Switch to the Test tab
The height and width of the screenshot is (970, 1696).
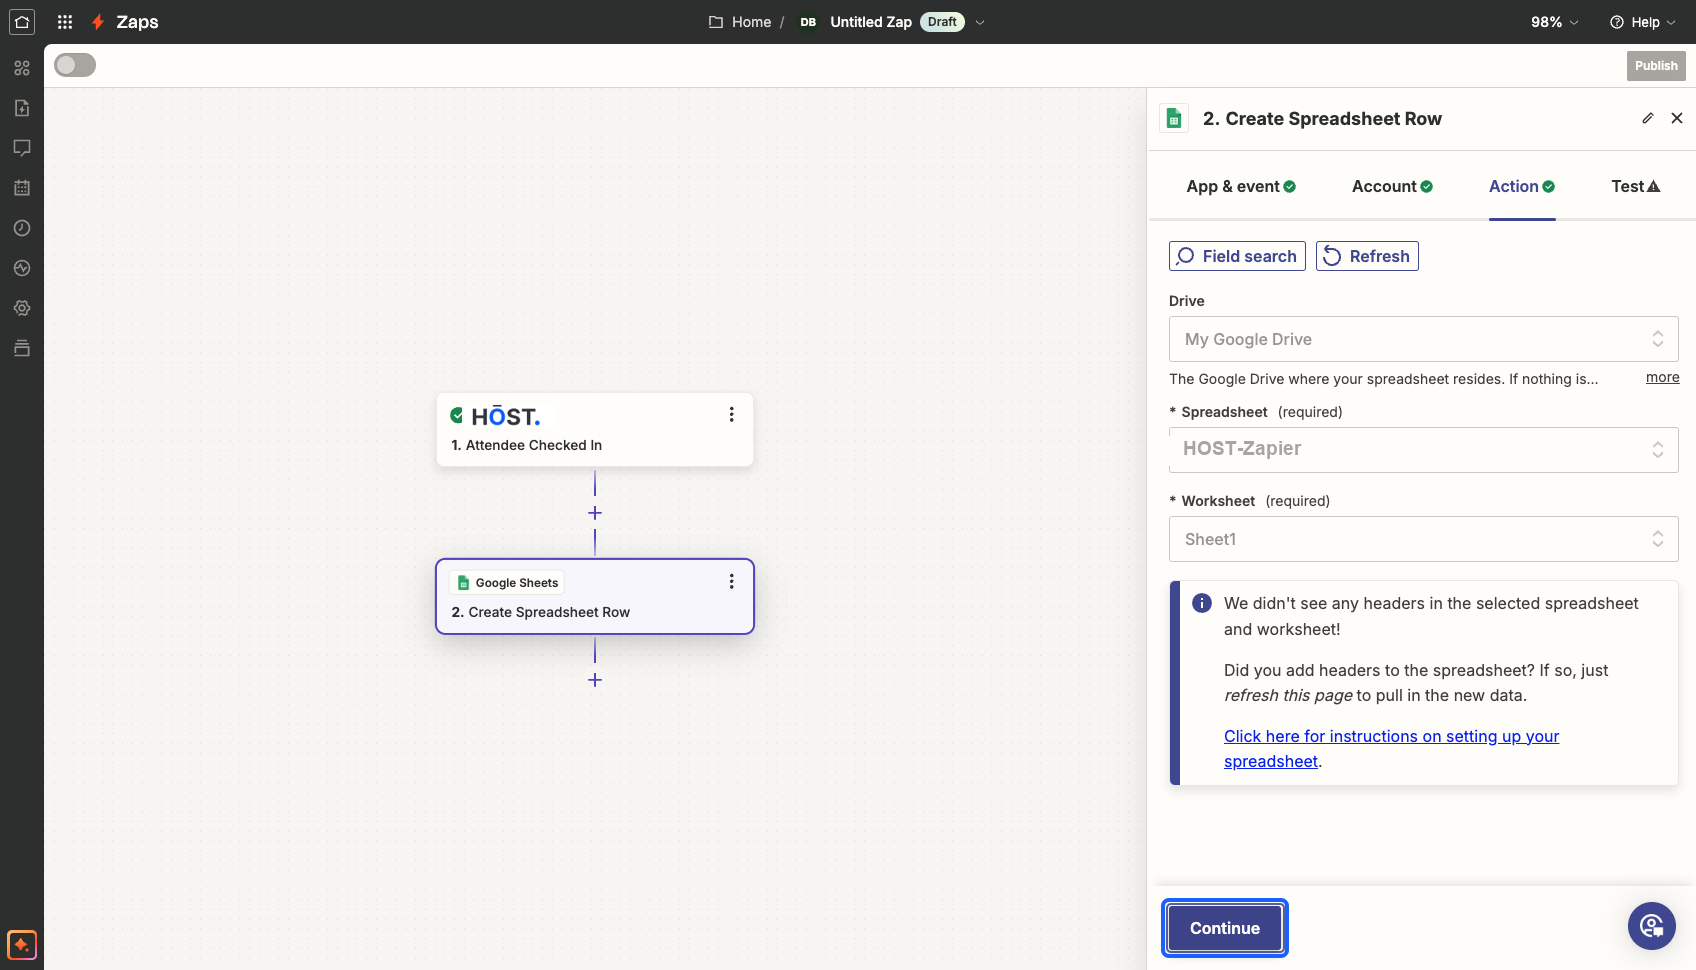point(1635,186)
